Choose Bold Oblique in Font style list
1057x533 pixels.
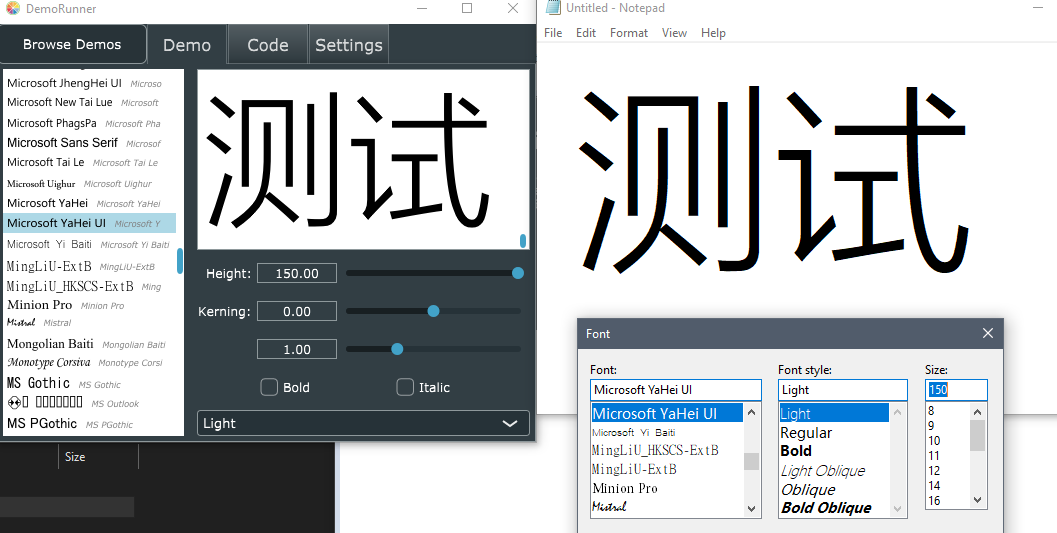tap(835, 507)
